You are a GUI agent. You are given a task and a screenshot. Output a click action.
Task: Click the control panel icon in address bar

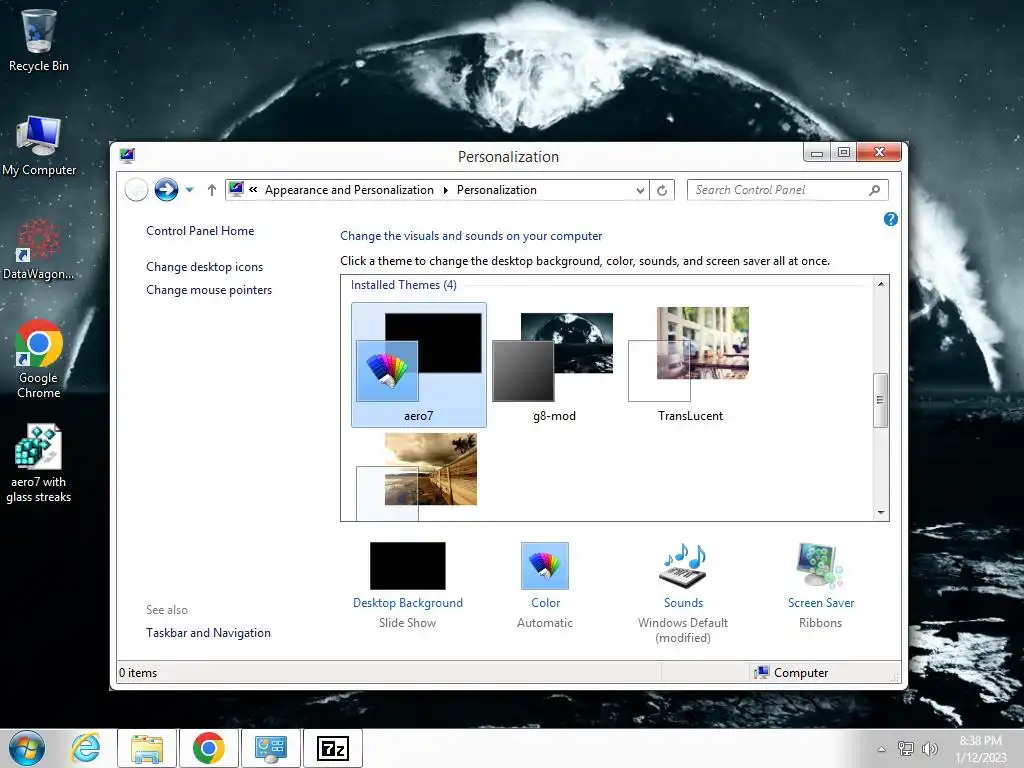point(236,189)
